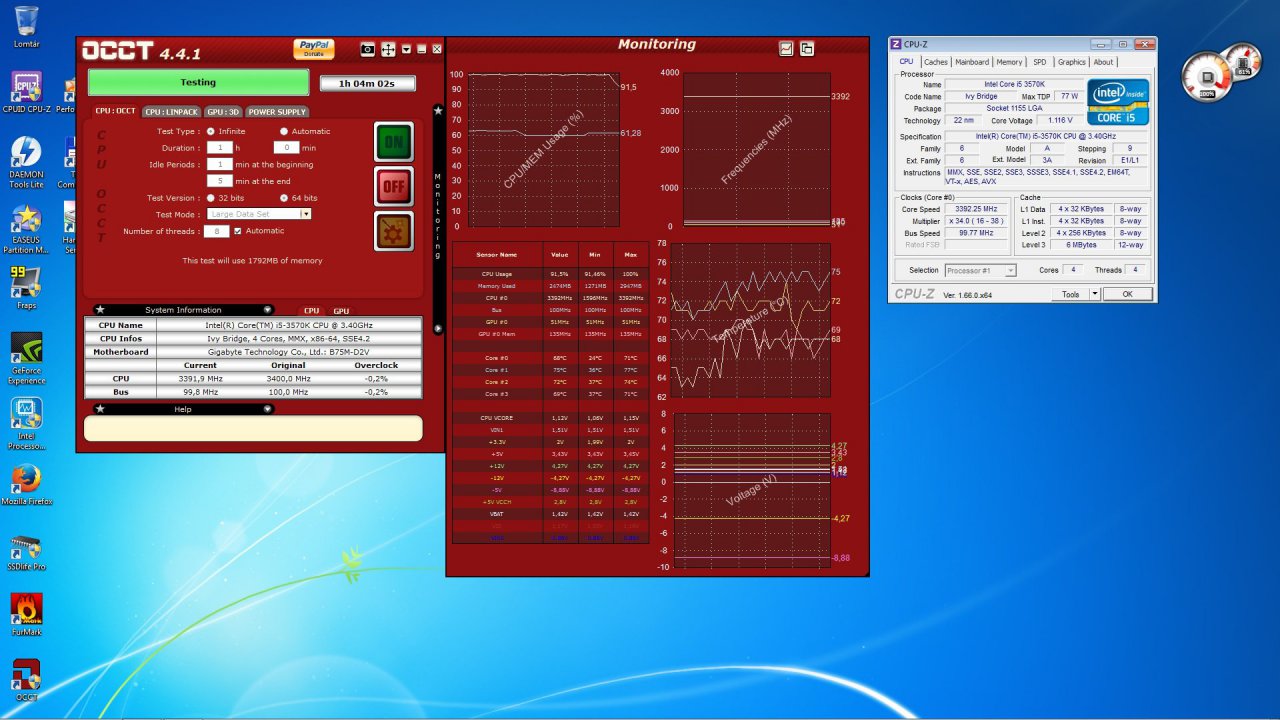Open the Tools dropdown arrow in CPU-Z
The width and height of the screenshot is (1280, 720).
click(1095, 294)
